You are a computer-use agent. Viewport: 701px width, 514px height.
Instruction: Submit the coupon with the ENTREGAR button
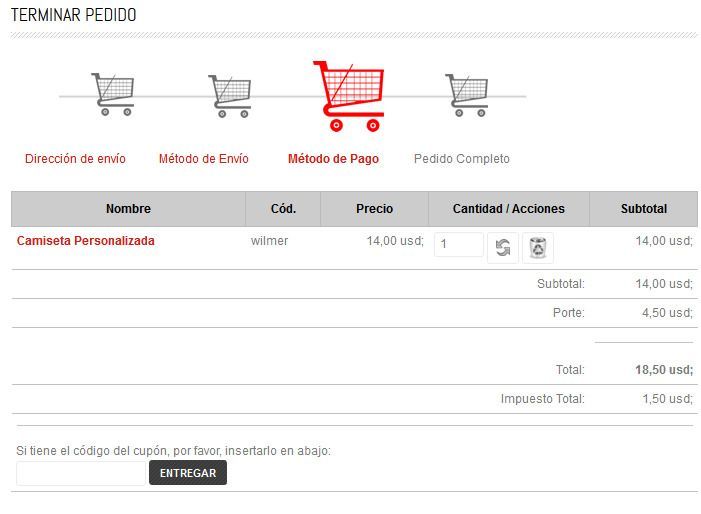point(188,473)
